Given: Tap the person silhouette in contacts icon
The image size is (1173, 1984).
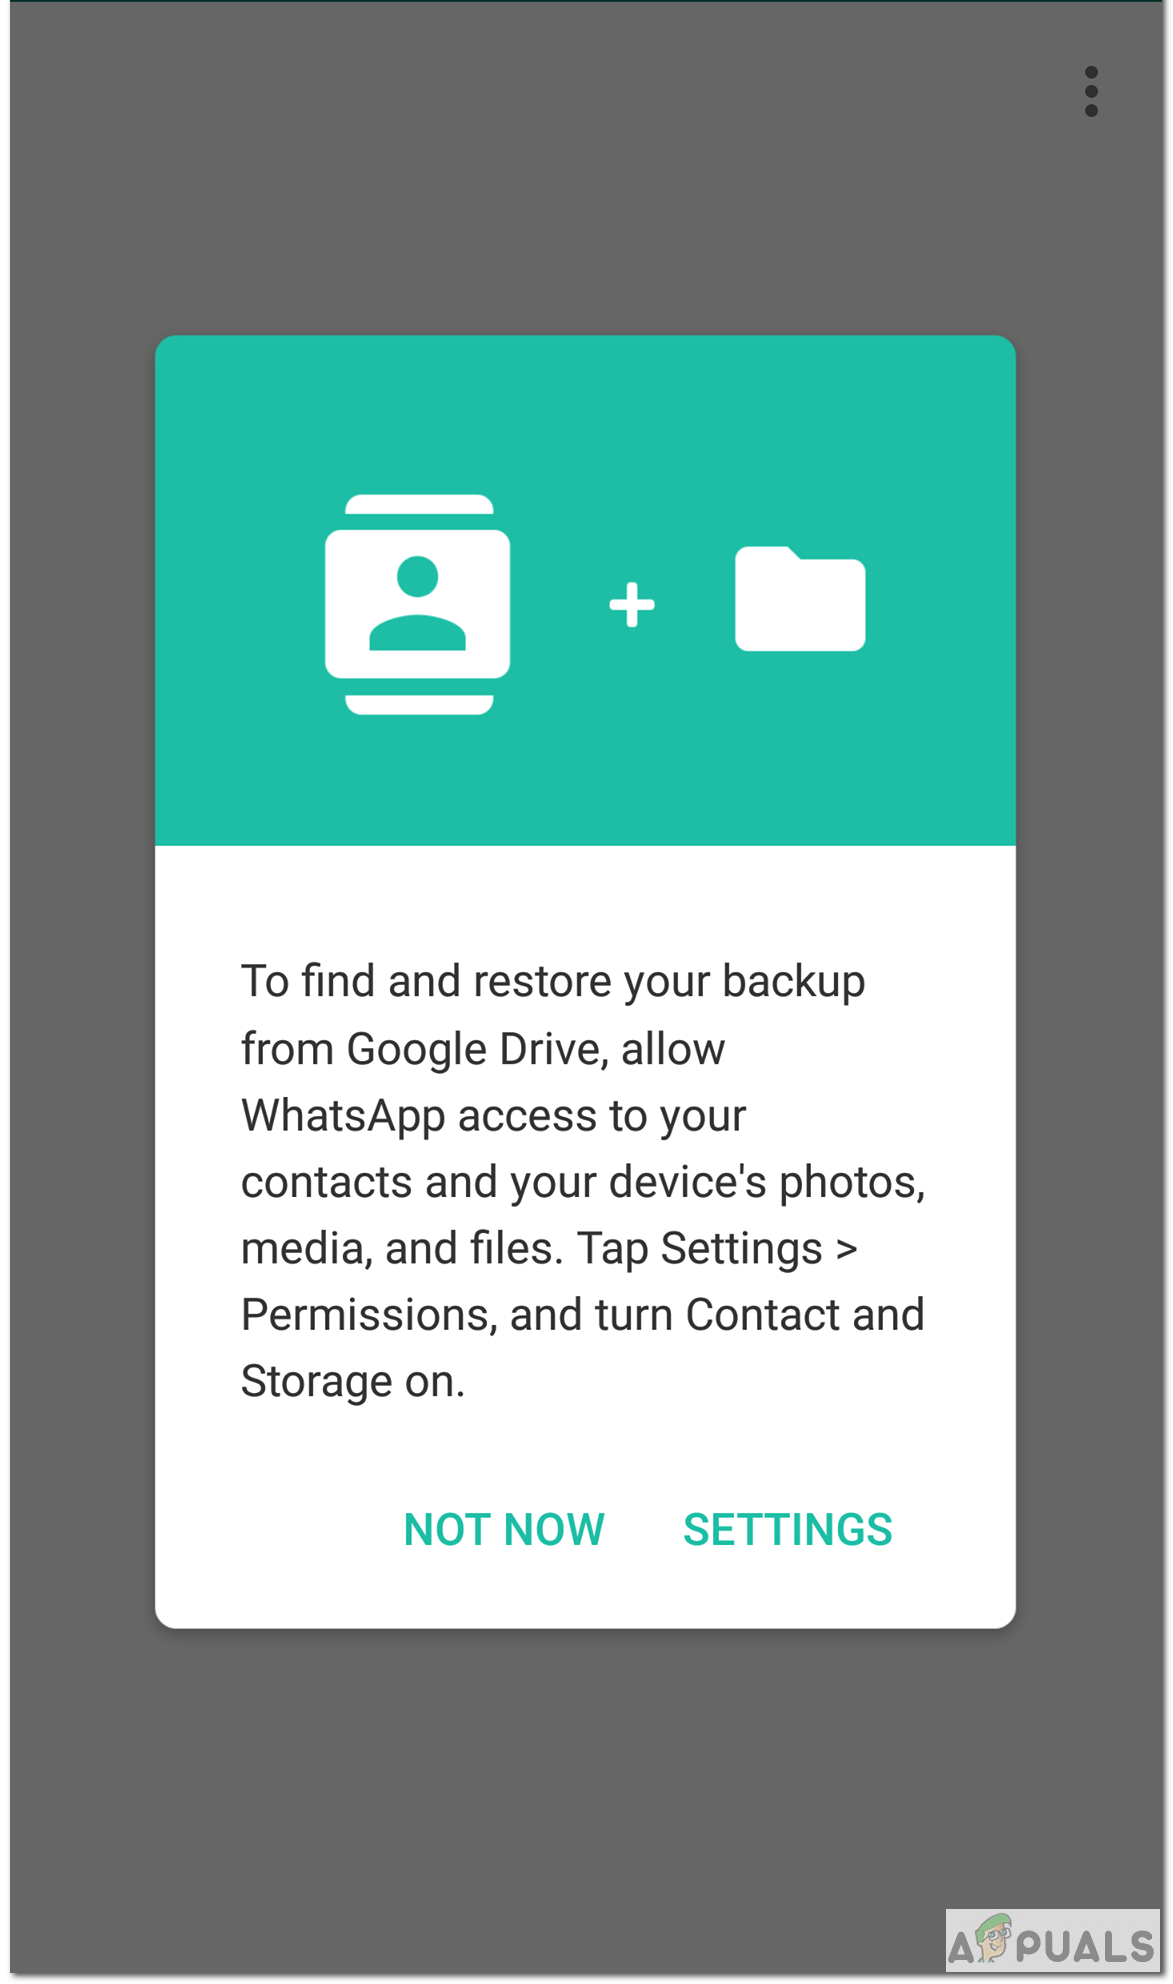Looking at the screenshot, I should 418,604.
